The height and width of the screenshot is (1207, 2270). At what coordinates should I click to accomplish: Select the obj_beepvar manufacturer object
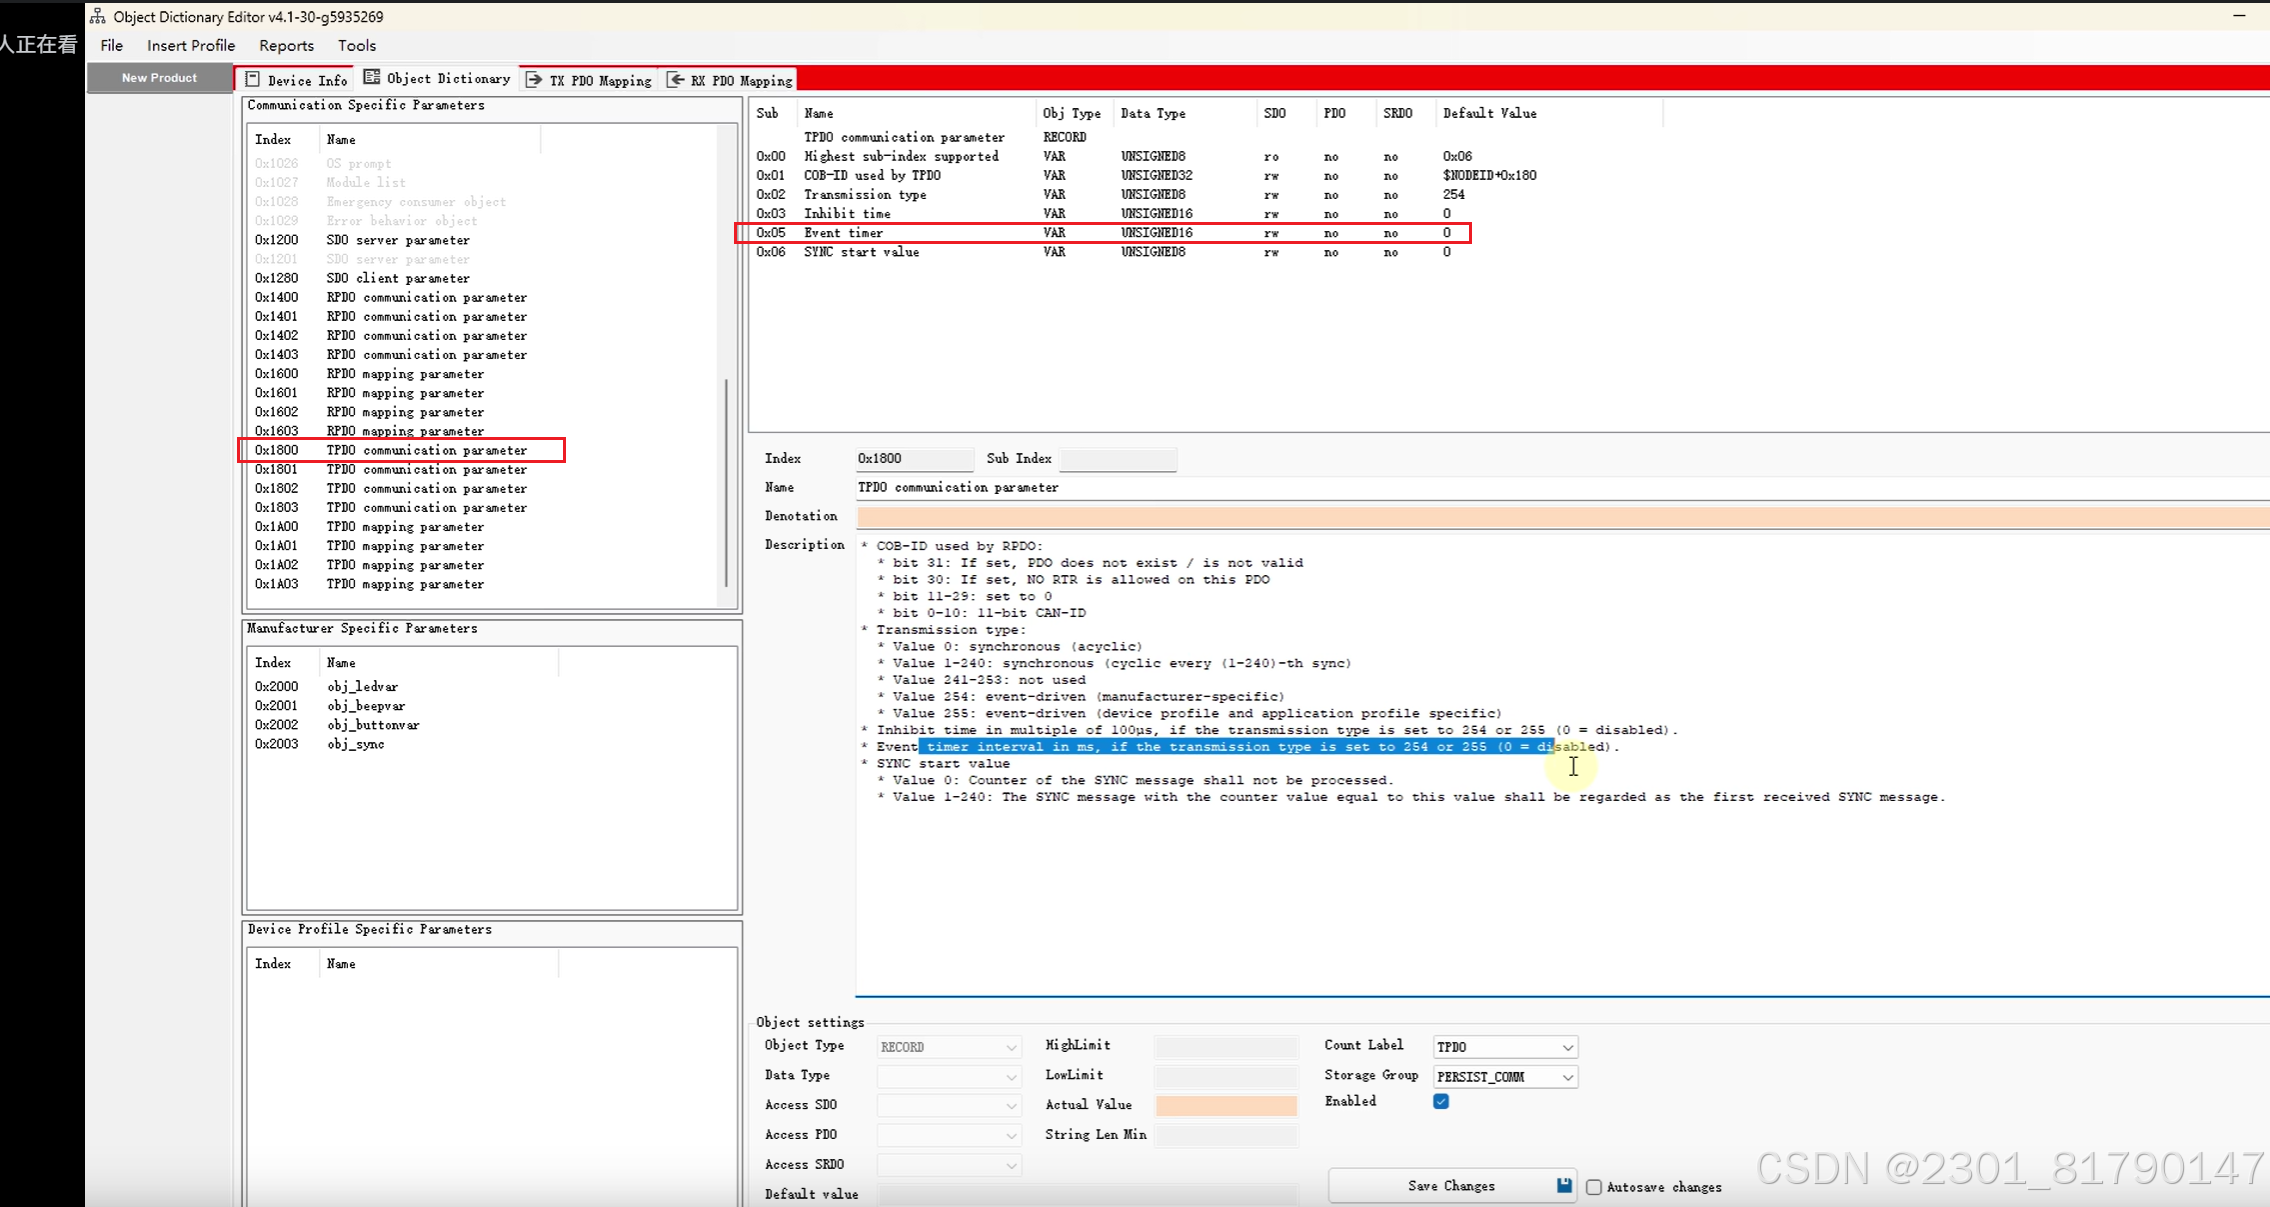pyautogui.click(x=365, y=706)
